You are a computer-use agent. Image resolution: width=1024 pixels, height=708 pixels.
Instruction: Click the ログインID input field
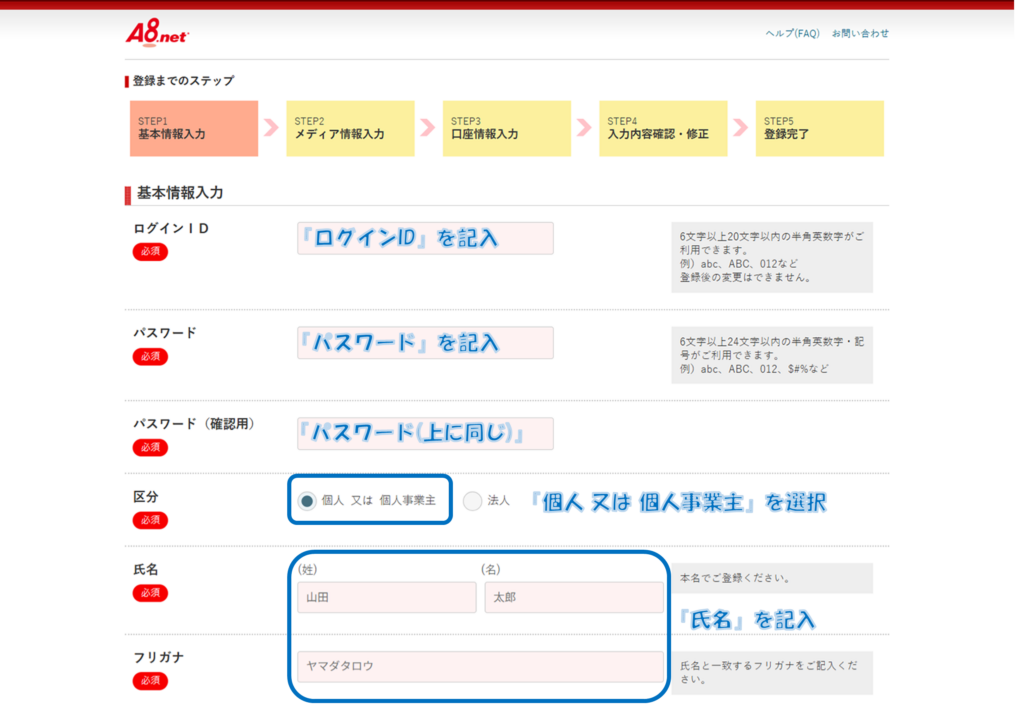[425, 238]
